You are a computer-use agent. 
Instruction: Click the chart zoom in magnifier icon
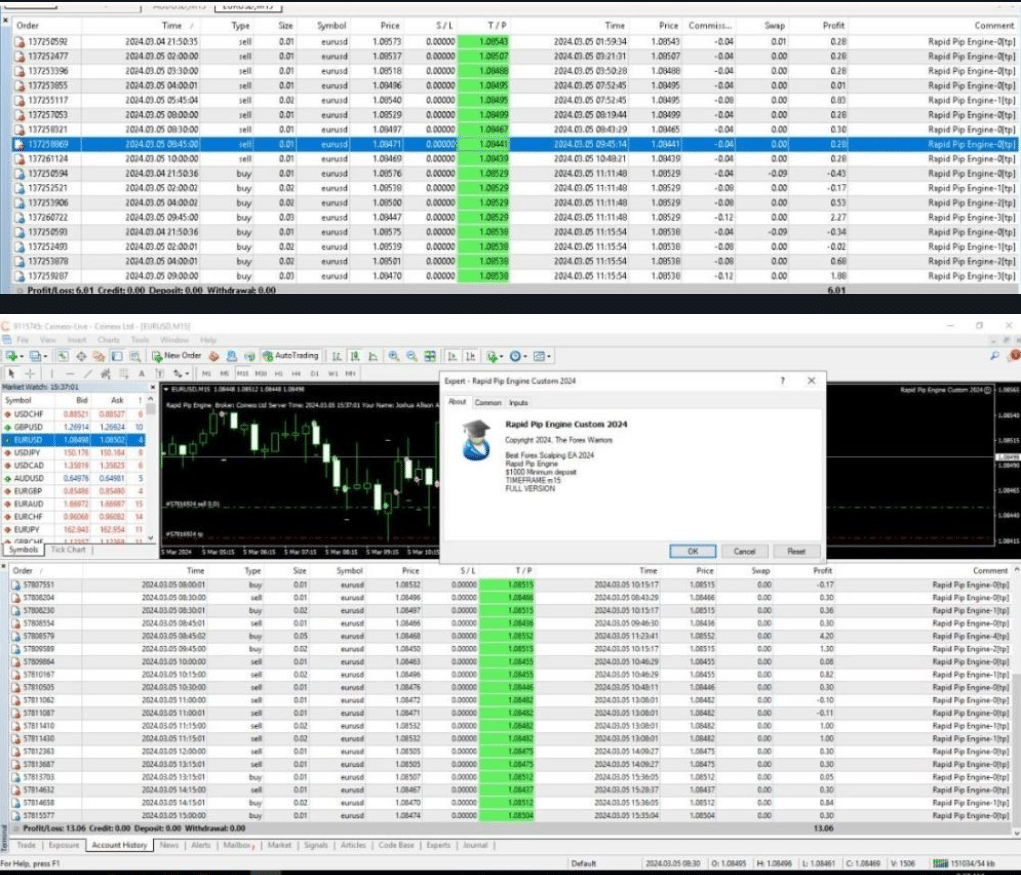coord(392,356)
